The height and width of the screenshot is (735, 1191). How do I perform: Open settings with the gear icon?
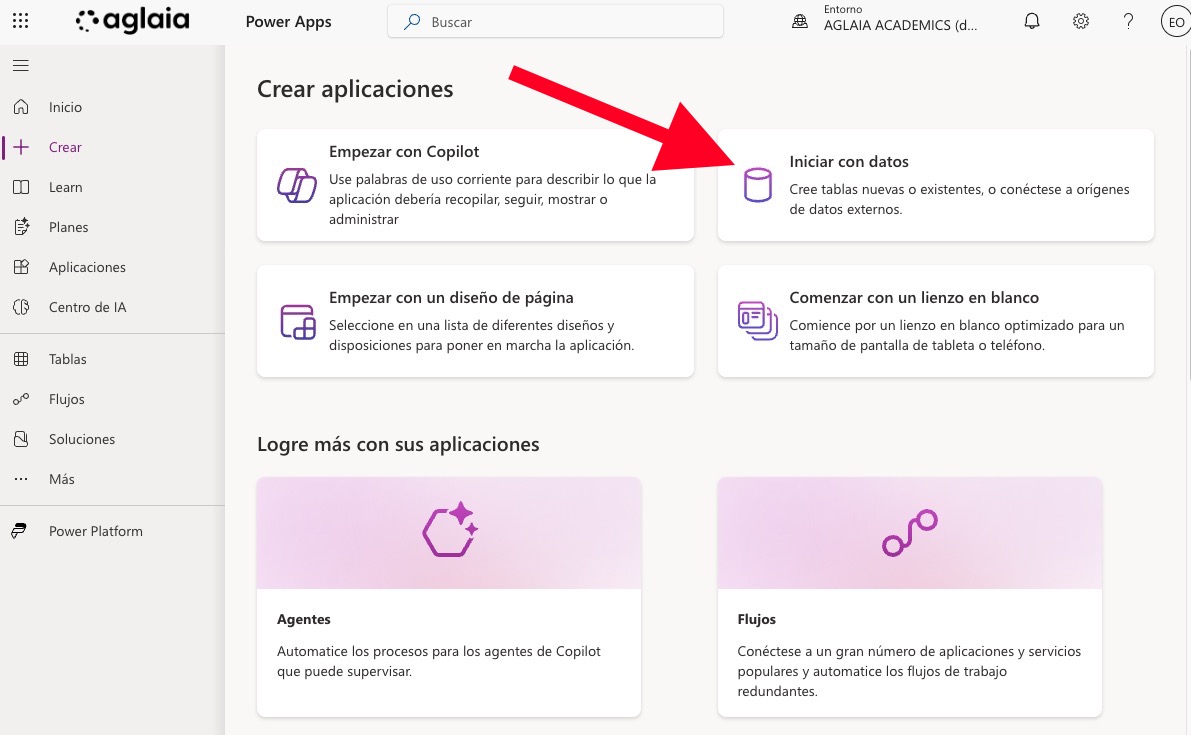point(1080,21)
